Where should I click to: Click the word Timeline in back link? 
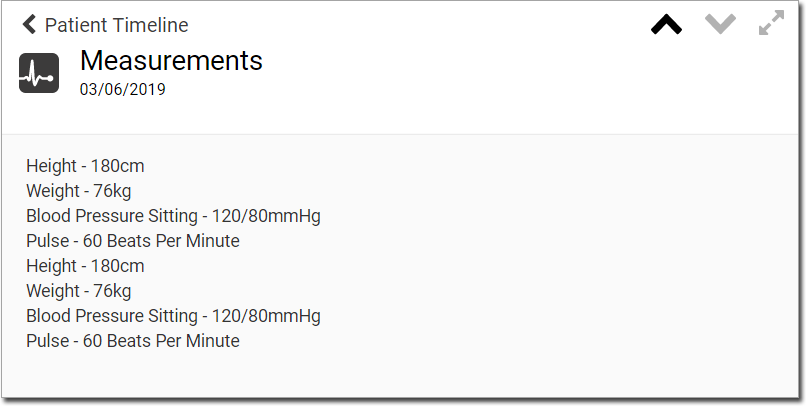(x=150, y=25)
